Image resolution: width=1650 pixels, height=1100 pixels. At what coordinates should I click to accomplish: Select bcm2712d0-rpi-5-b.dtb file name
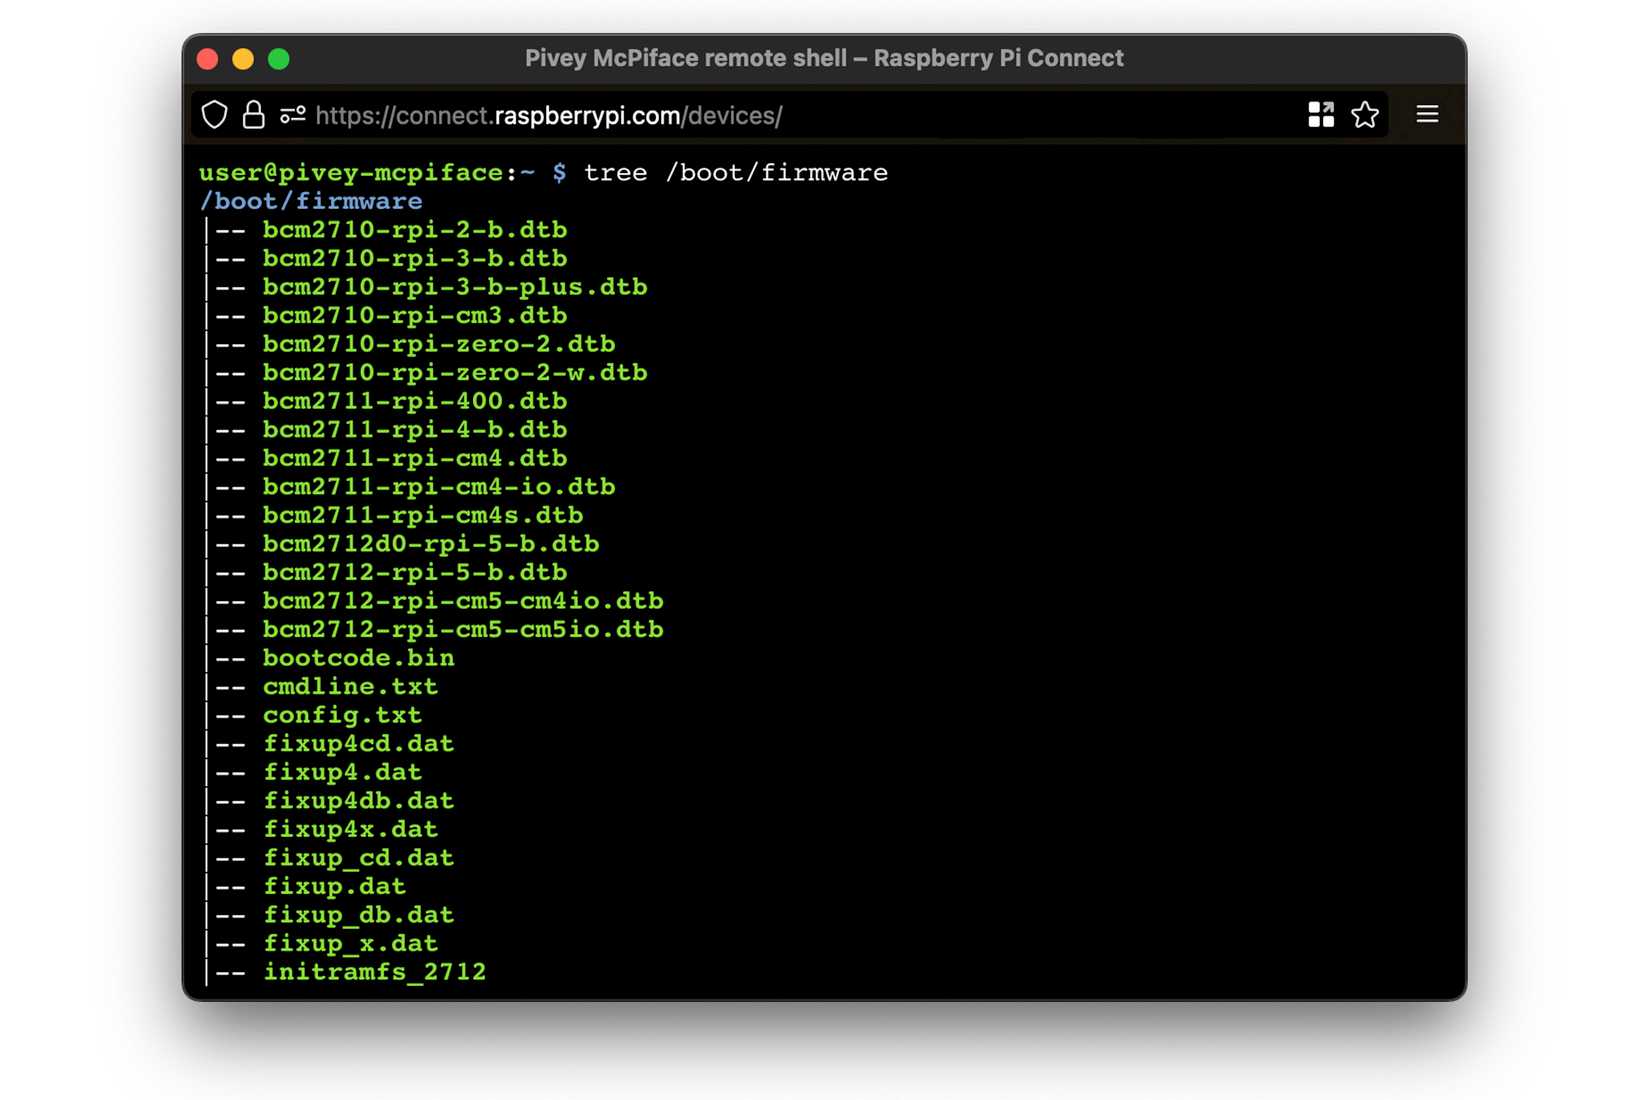click(431, 543)
